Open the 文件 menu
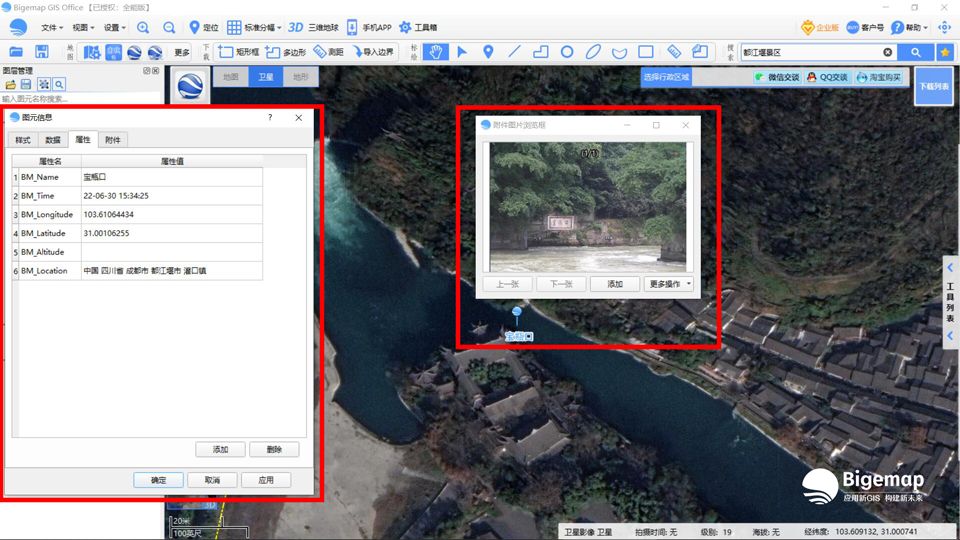The image size is (960, 540). click(51, 28)
